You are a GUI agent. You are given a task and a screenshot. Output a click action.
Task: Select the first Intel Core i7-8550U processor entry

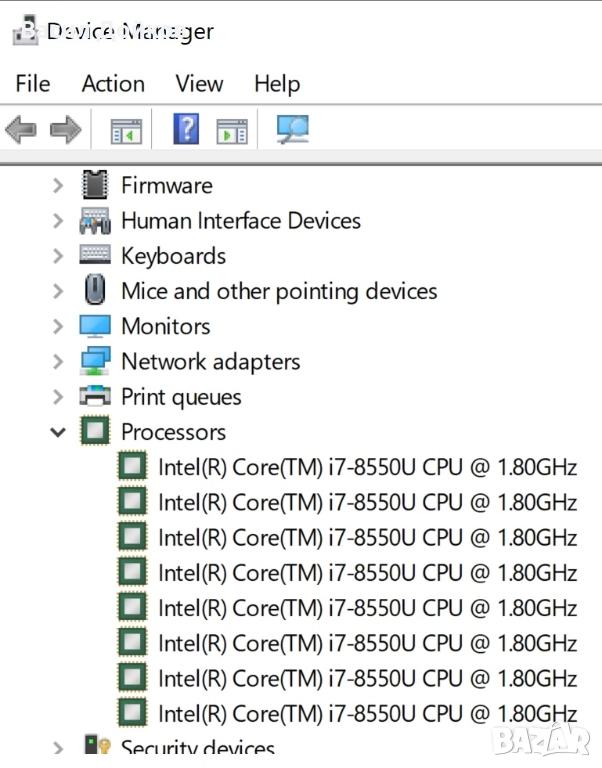[x=367, y=467]
